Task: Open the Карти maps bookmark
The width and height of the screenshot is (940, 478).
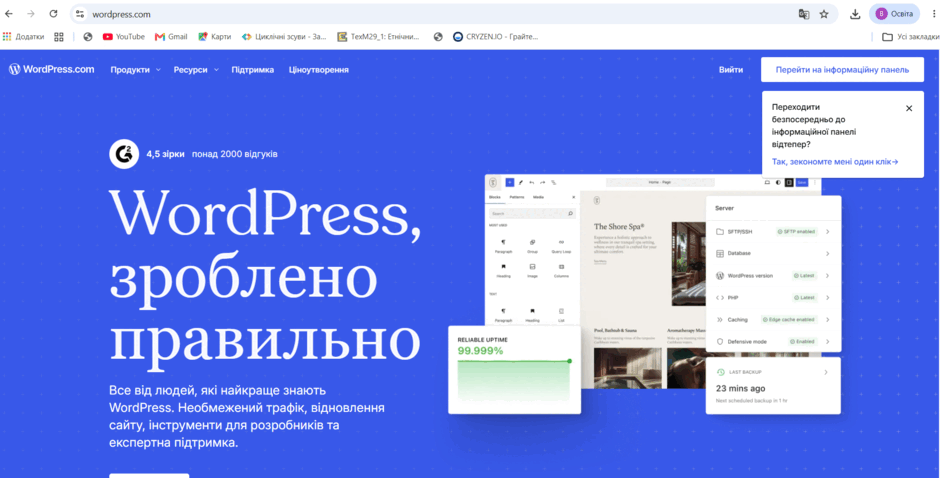Action: (x=215, y=37)
